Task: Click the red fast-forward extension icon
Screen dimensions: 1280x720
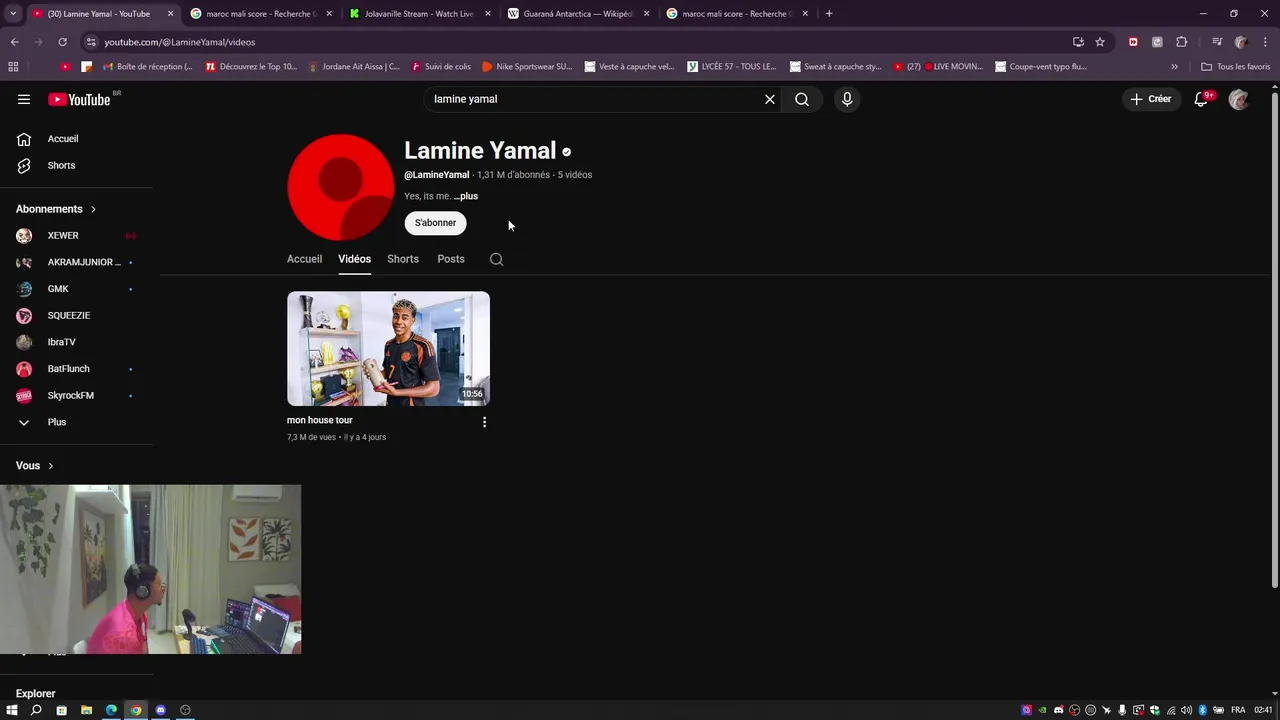Action: (1133, 42)
